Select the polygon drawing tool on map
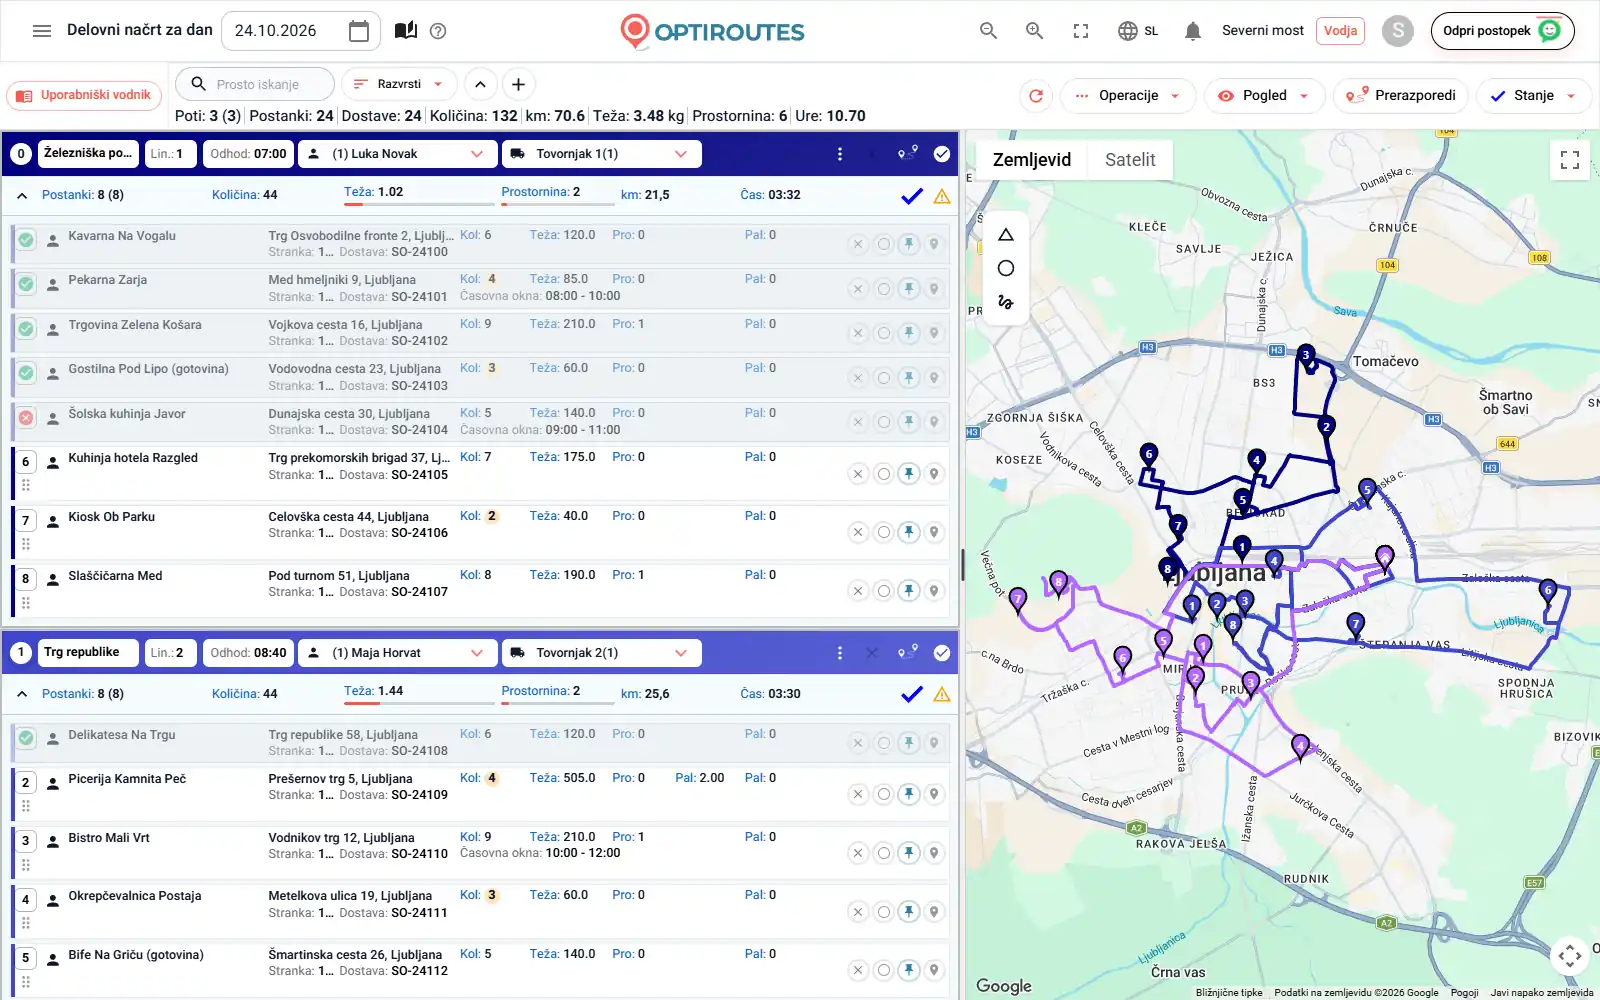 [x=1006, y=235]
